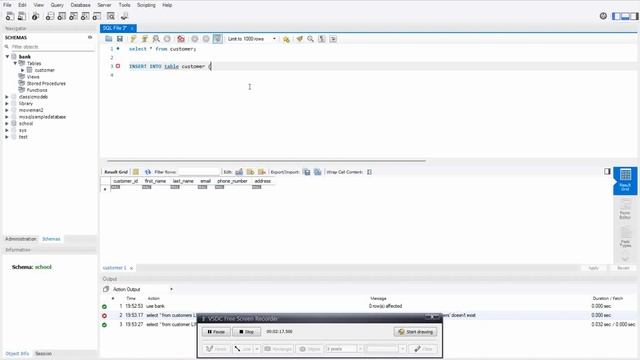Click the search table data icon
Image resolution: width=640 pixels, height=360 pixels.
point(111,16)
